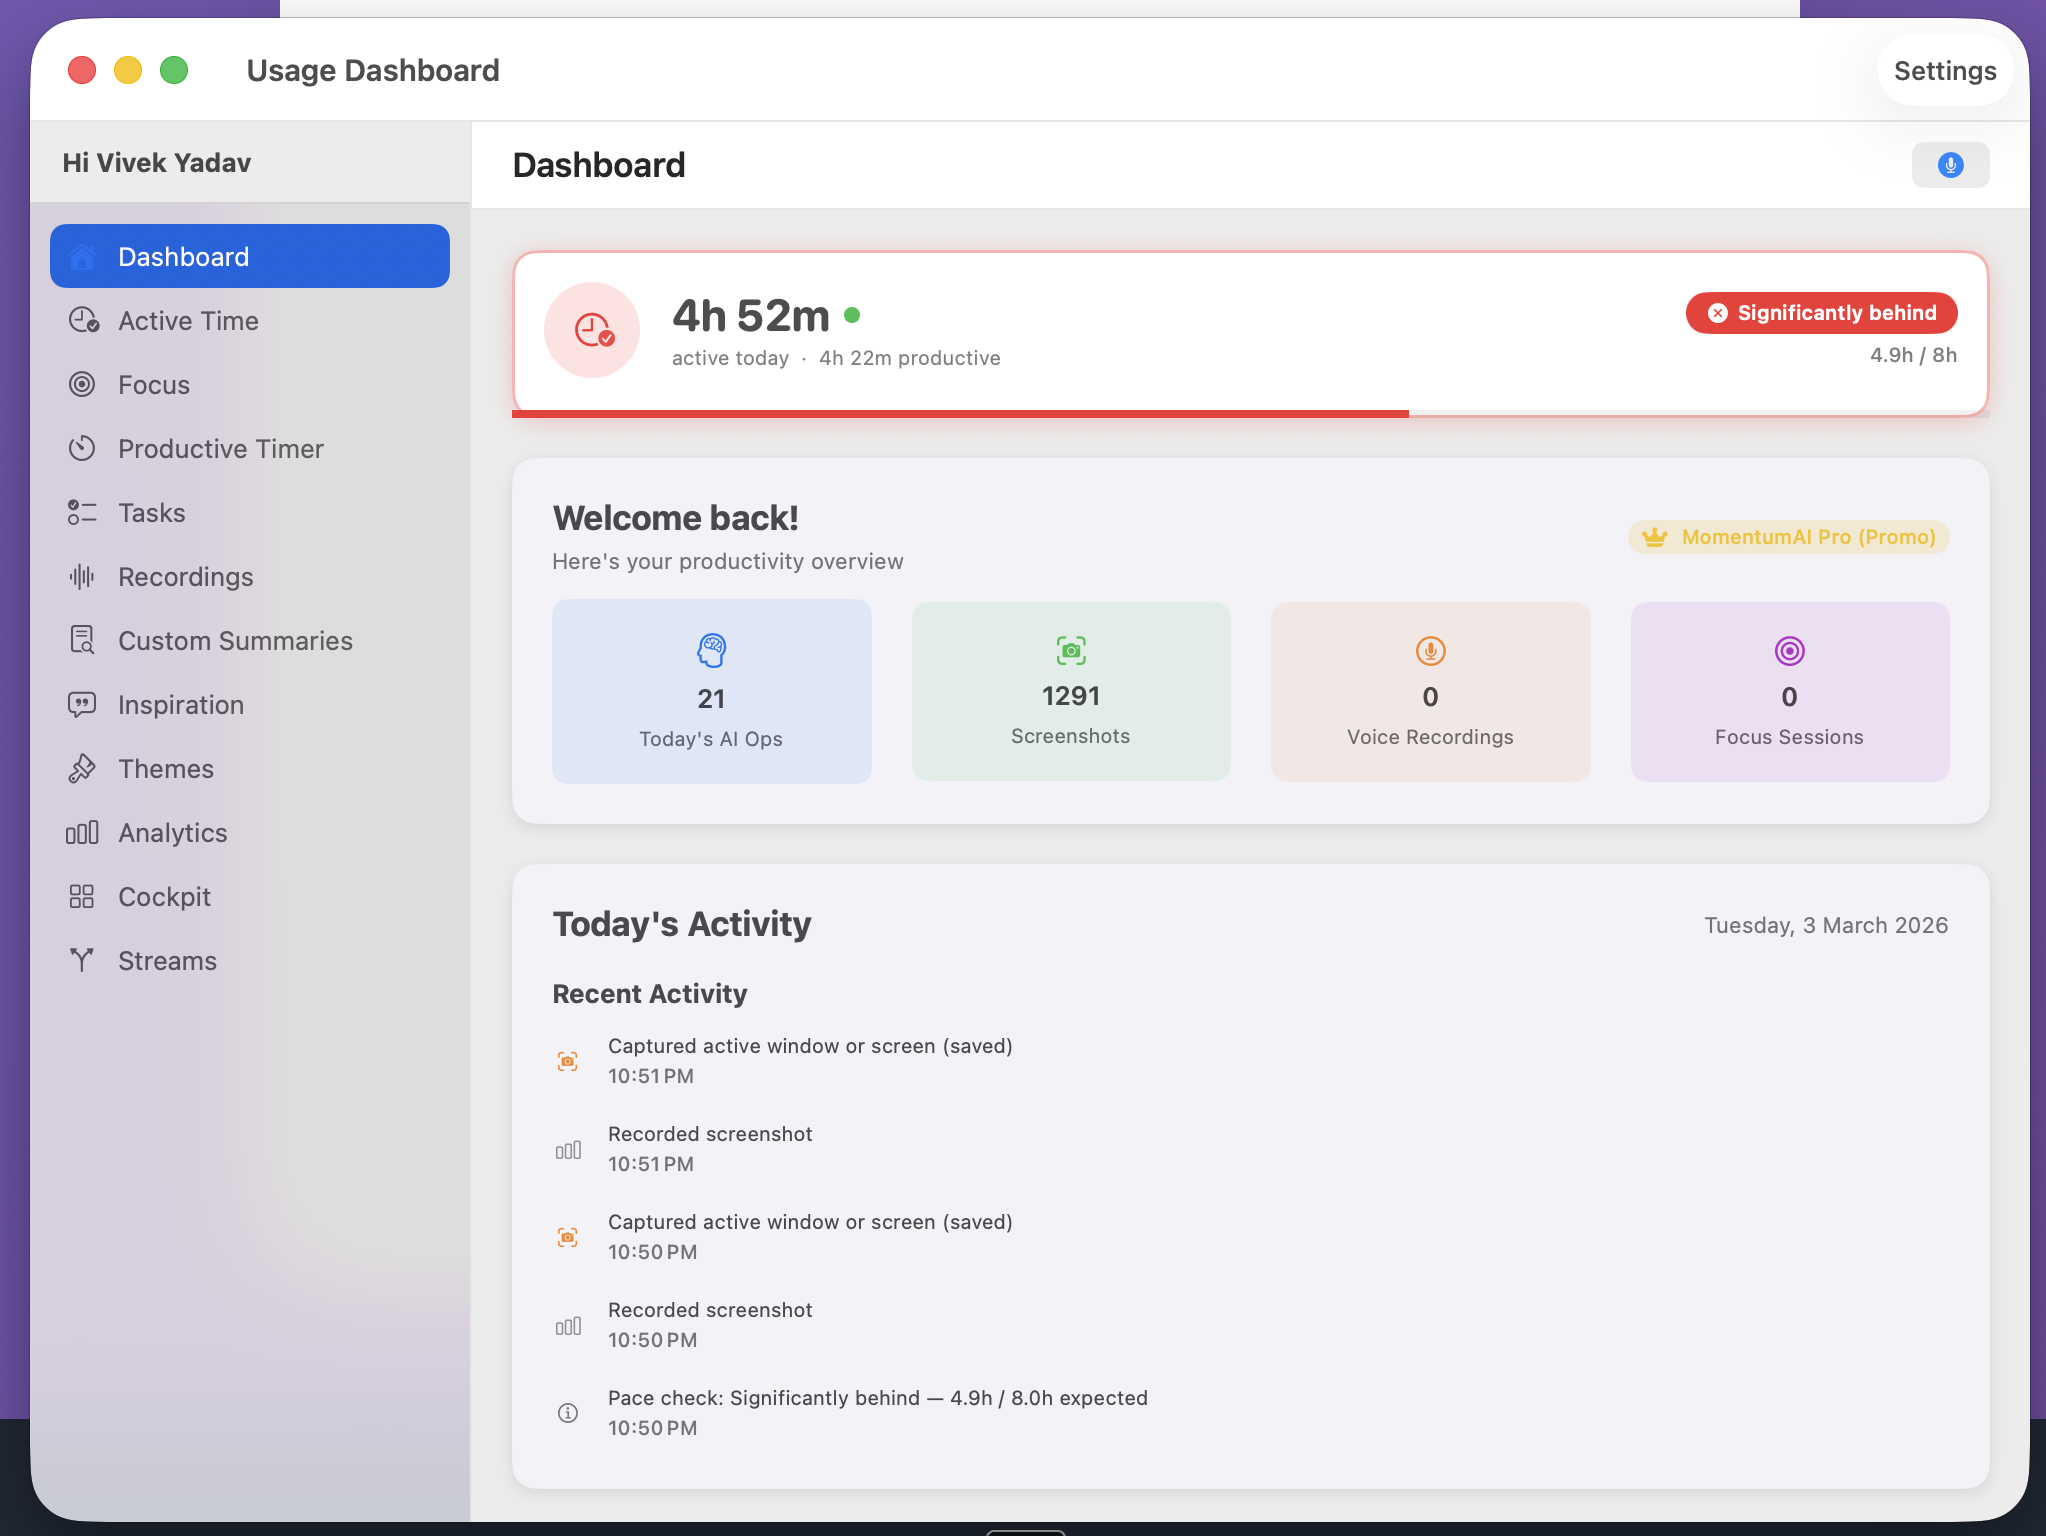Select the Active Time sidebar icon
Viewport: 2046px width, 1536px height.
[84, 320]
